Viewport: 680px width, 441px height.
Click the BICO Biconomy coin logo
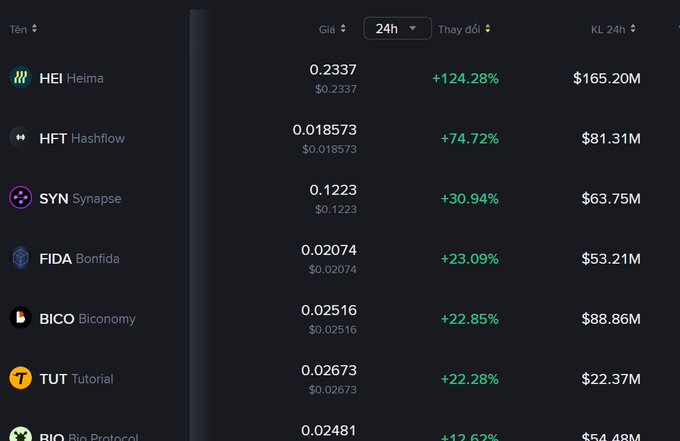click(x=20, y=318)
